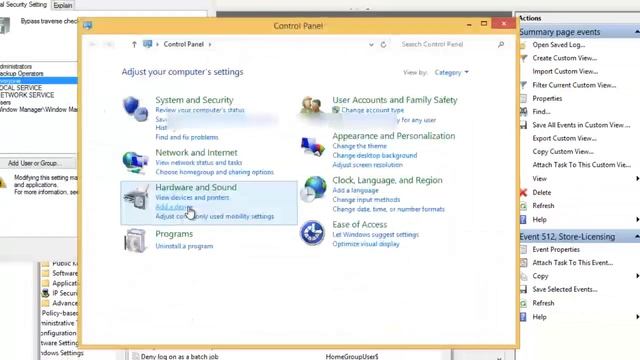Viewport: 640px width, 360px height.
Task: Select Import Custom View action
Action: pos(565,71)
